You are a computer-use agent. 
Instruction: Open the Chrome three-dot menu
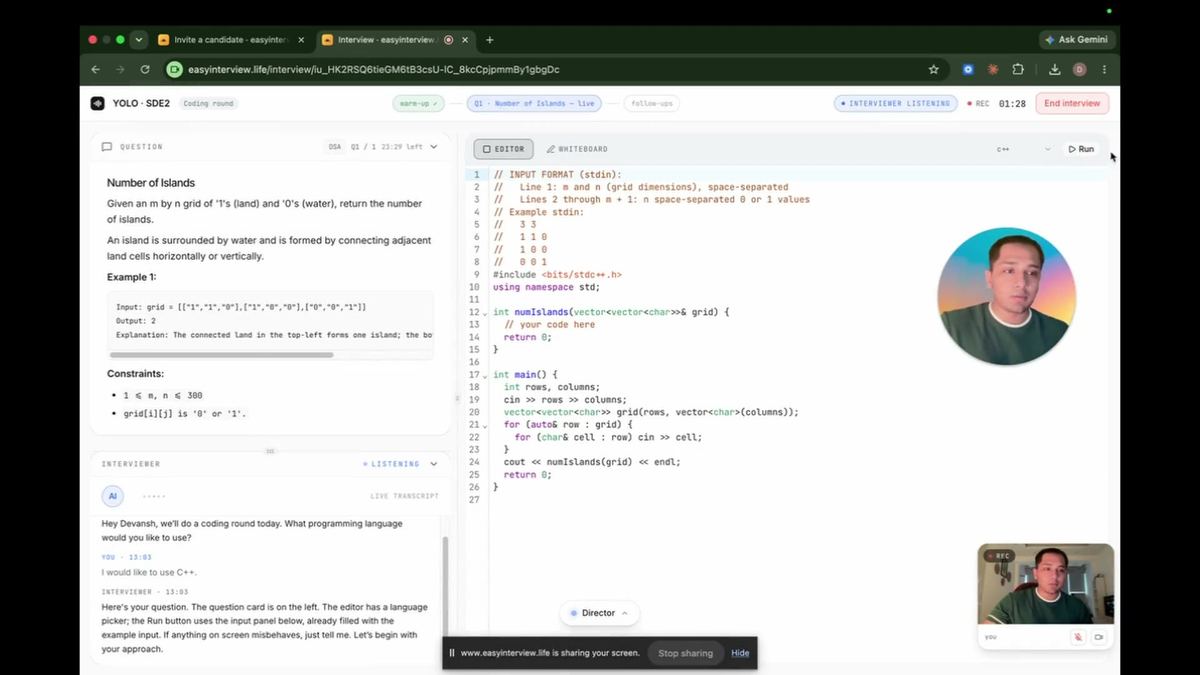point(1104,70)
